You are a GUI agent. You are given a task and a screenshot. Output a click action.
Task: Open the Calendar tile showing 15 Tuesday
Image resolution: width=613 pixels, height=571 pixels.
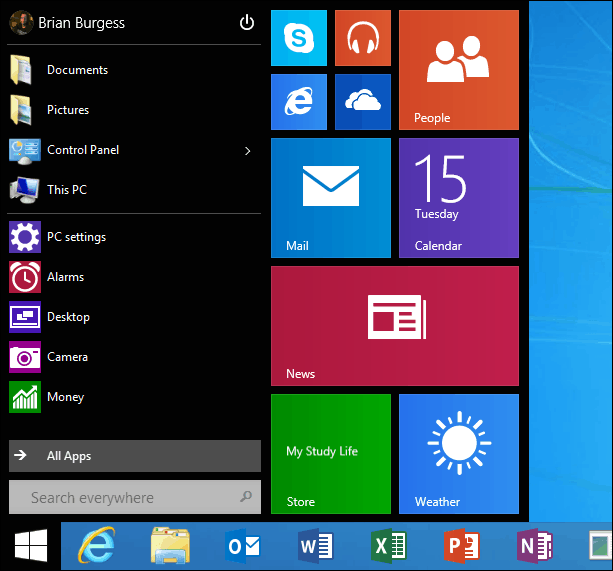pos(459,198)
